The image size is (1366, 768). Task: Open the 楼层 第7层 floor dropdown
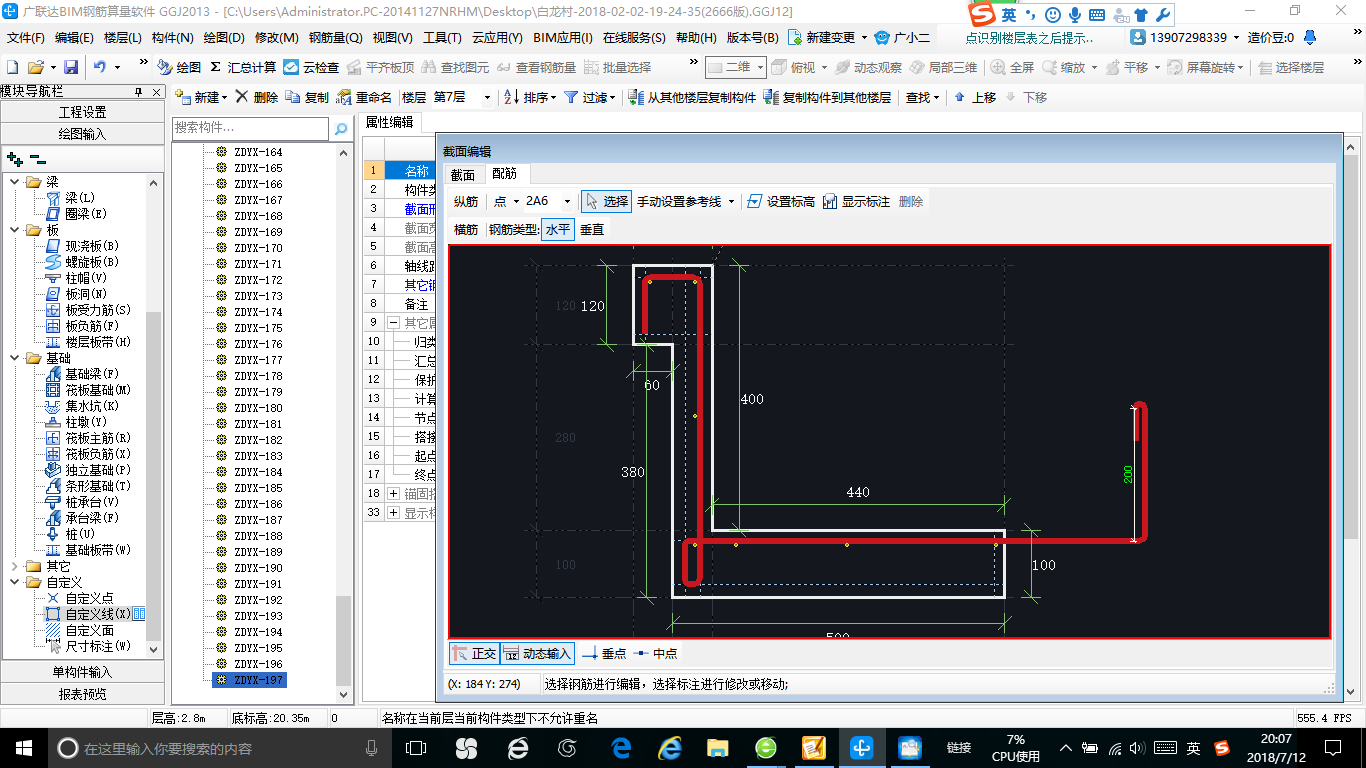(x=487, y=97)
